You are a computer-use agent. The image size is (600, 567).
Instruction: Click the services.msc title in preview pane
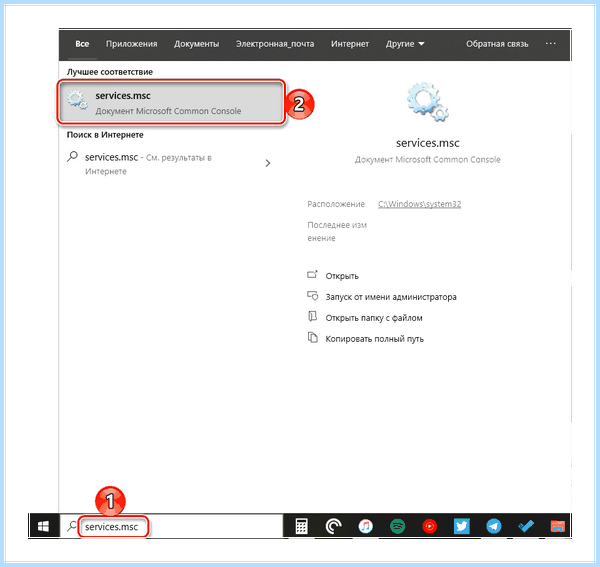click(x=427, y=143)
